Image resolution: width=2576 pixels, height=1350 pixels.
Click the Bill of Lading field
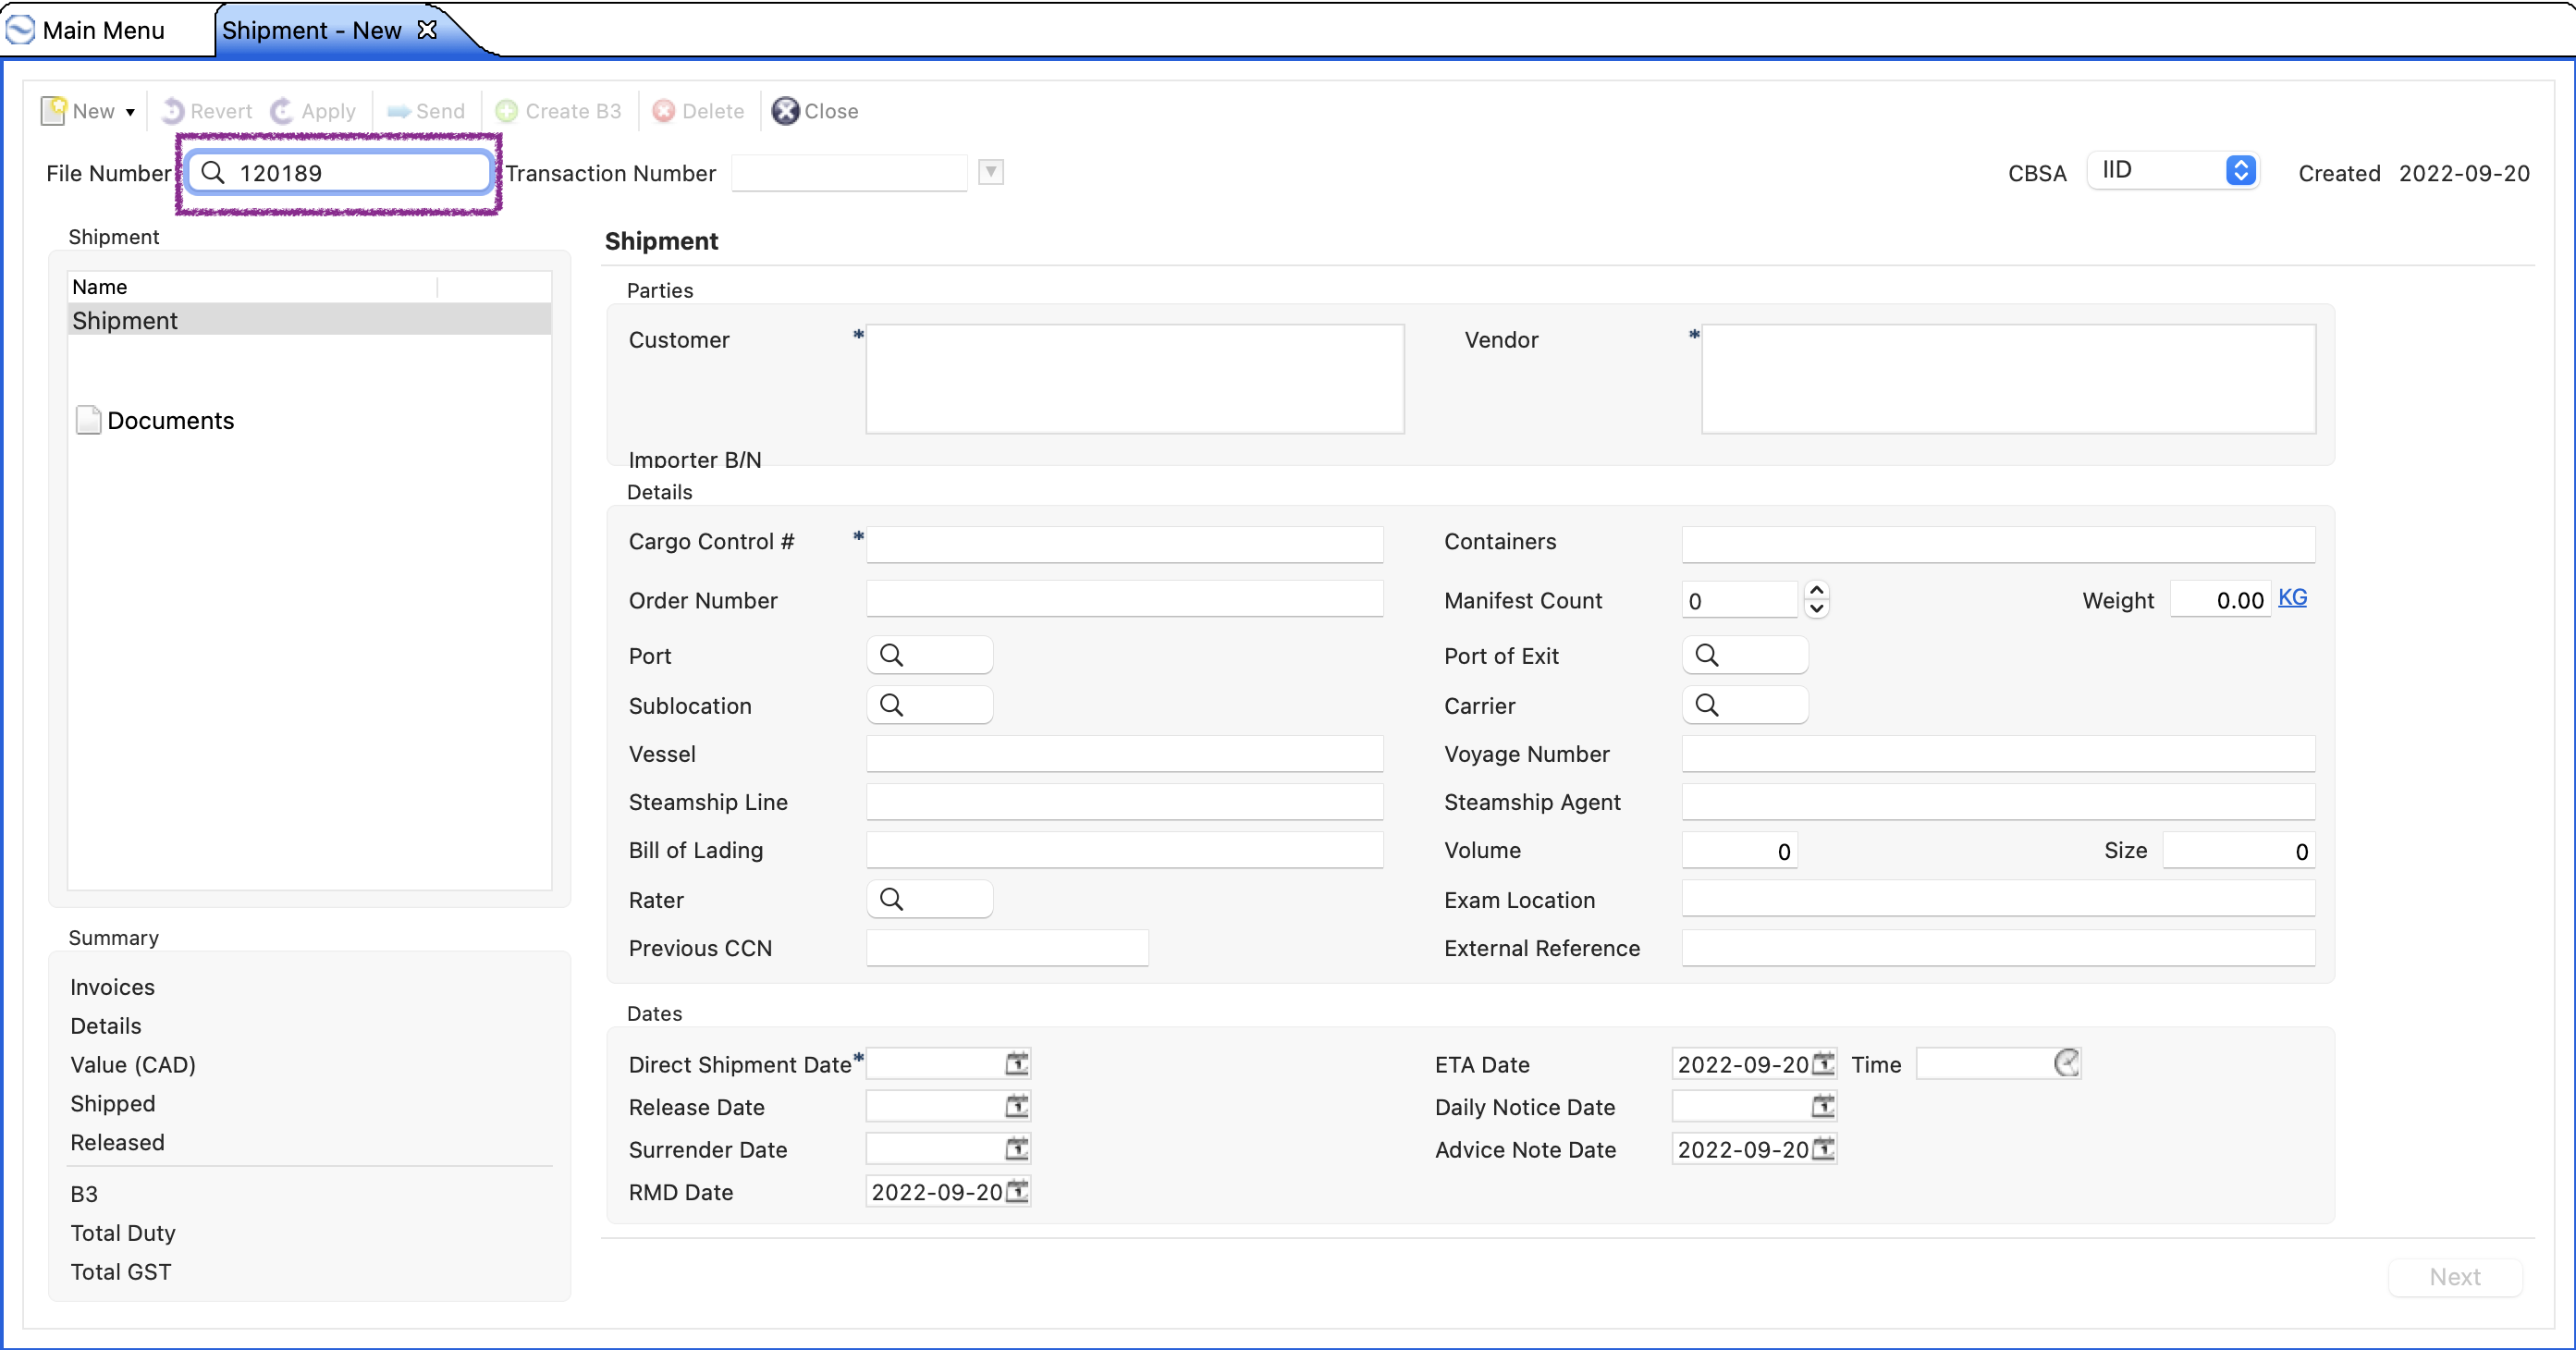click(x=1125, y=849)
